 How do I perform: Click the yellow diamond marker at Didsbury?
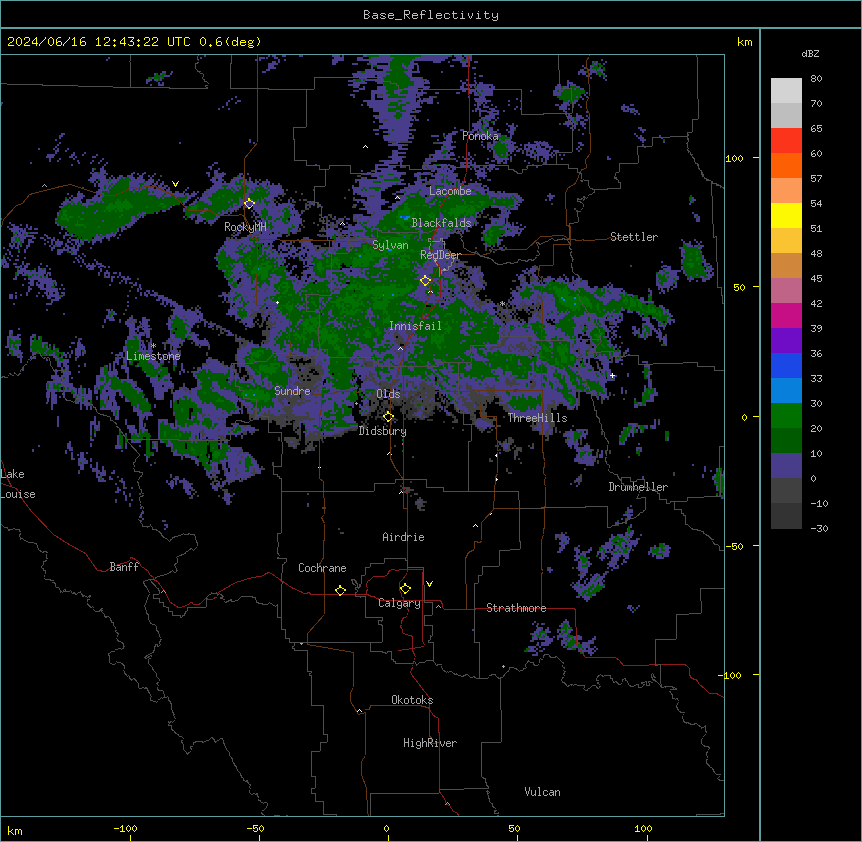tap(388, 417)
